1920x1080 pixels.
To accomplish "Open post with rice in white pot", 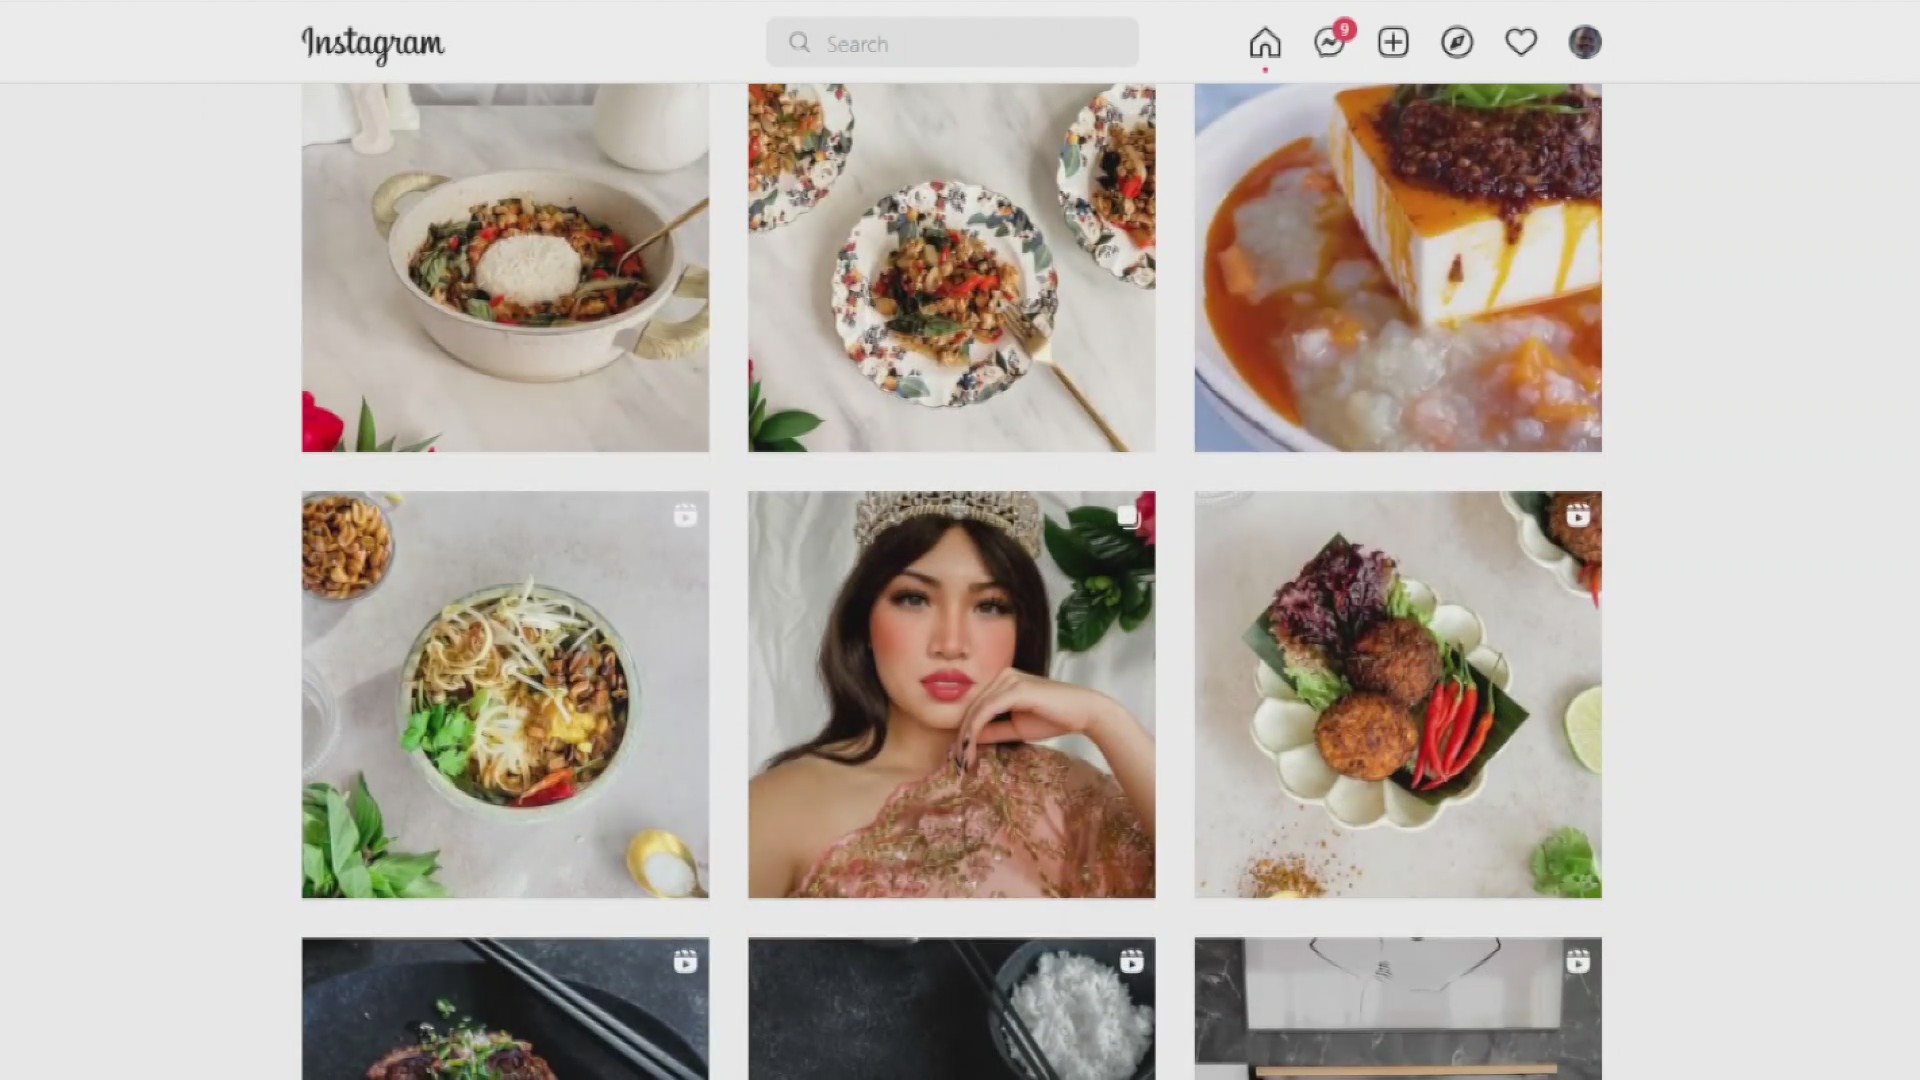I will click(505, 268).
